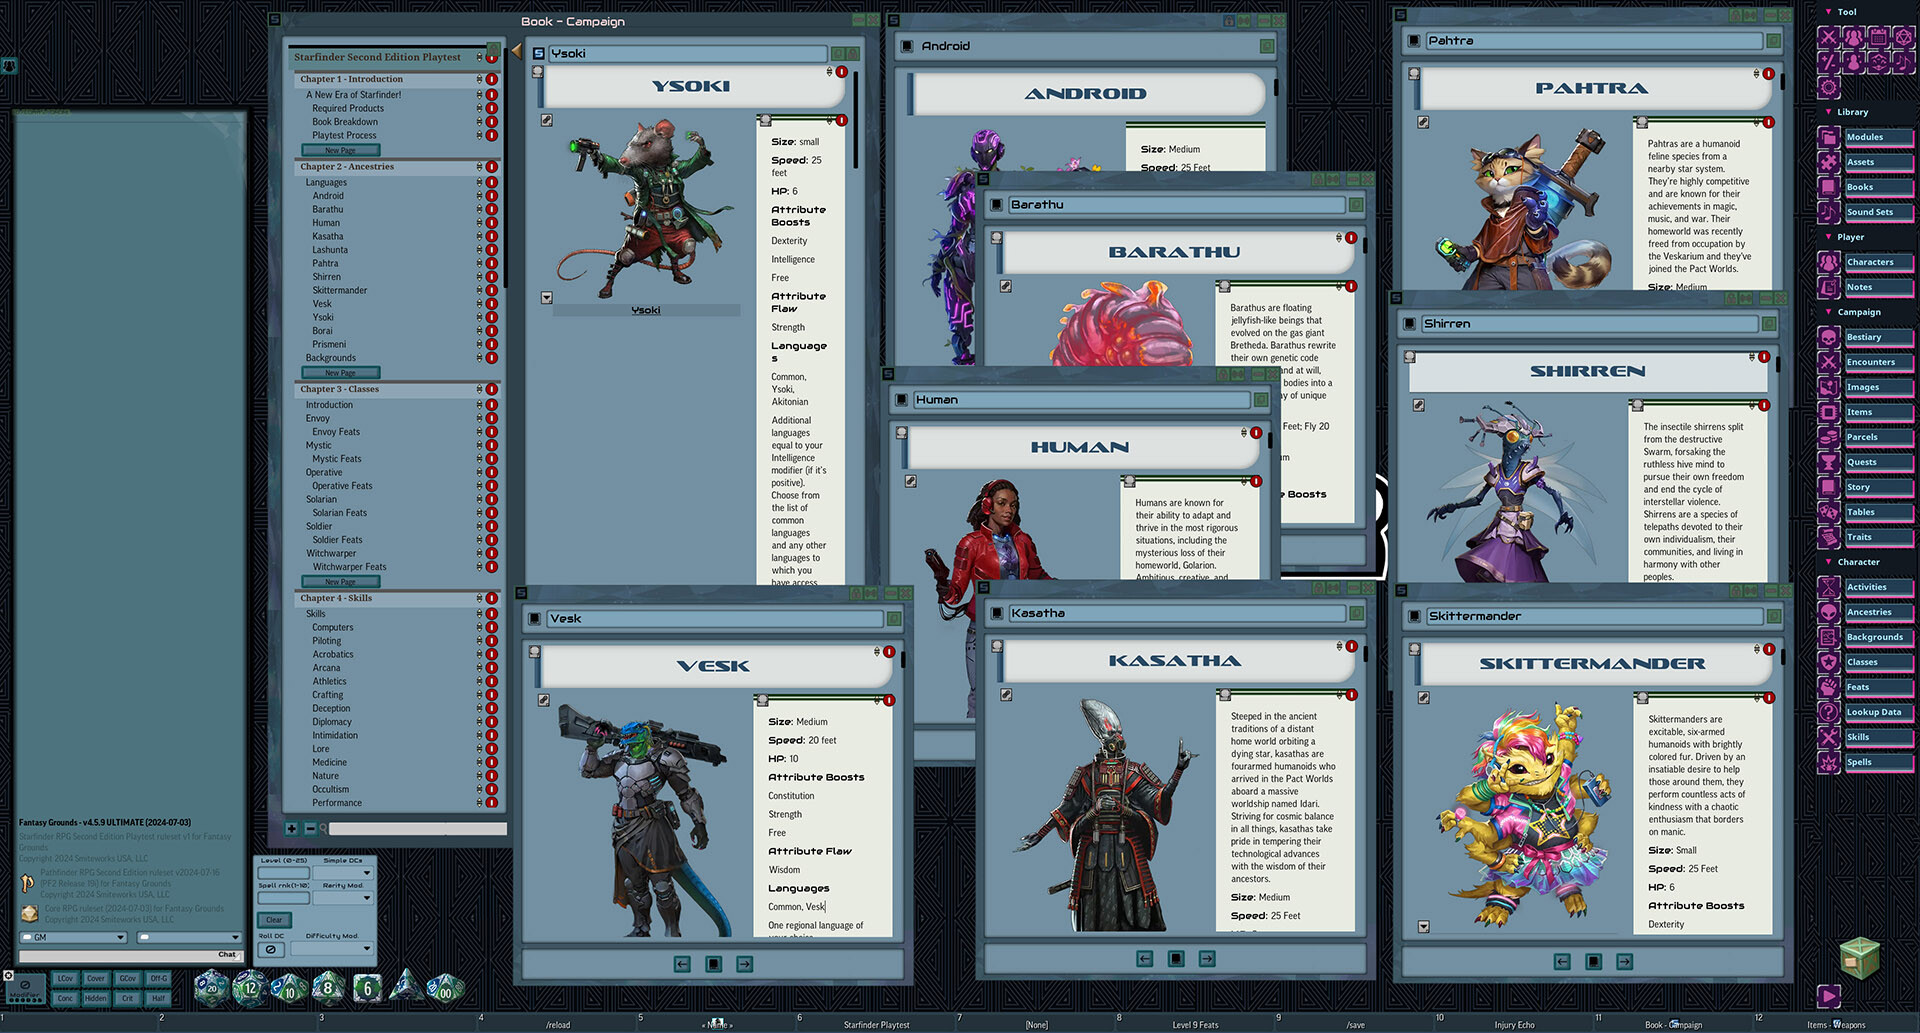Screen dimensions: 1920x1033
Task: Click the Clear button in DC panel
Action: 274,920
